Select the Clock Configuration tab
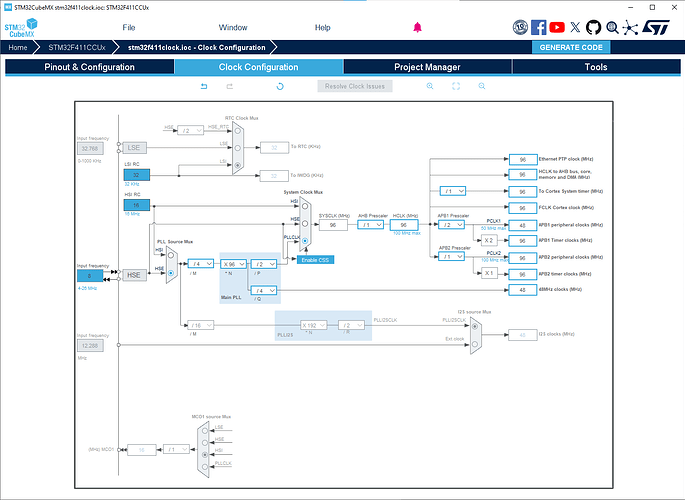Viewport: 685px width, 500px height. (x=259, y=67)
